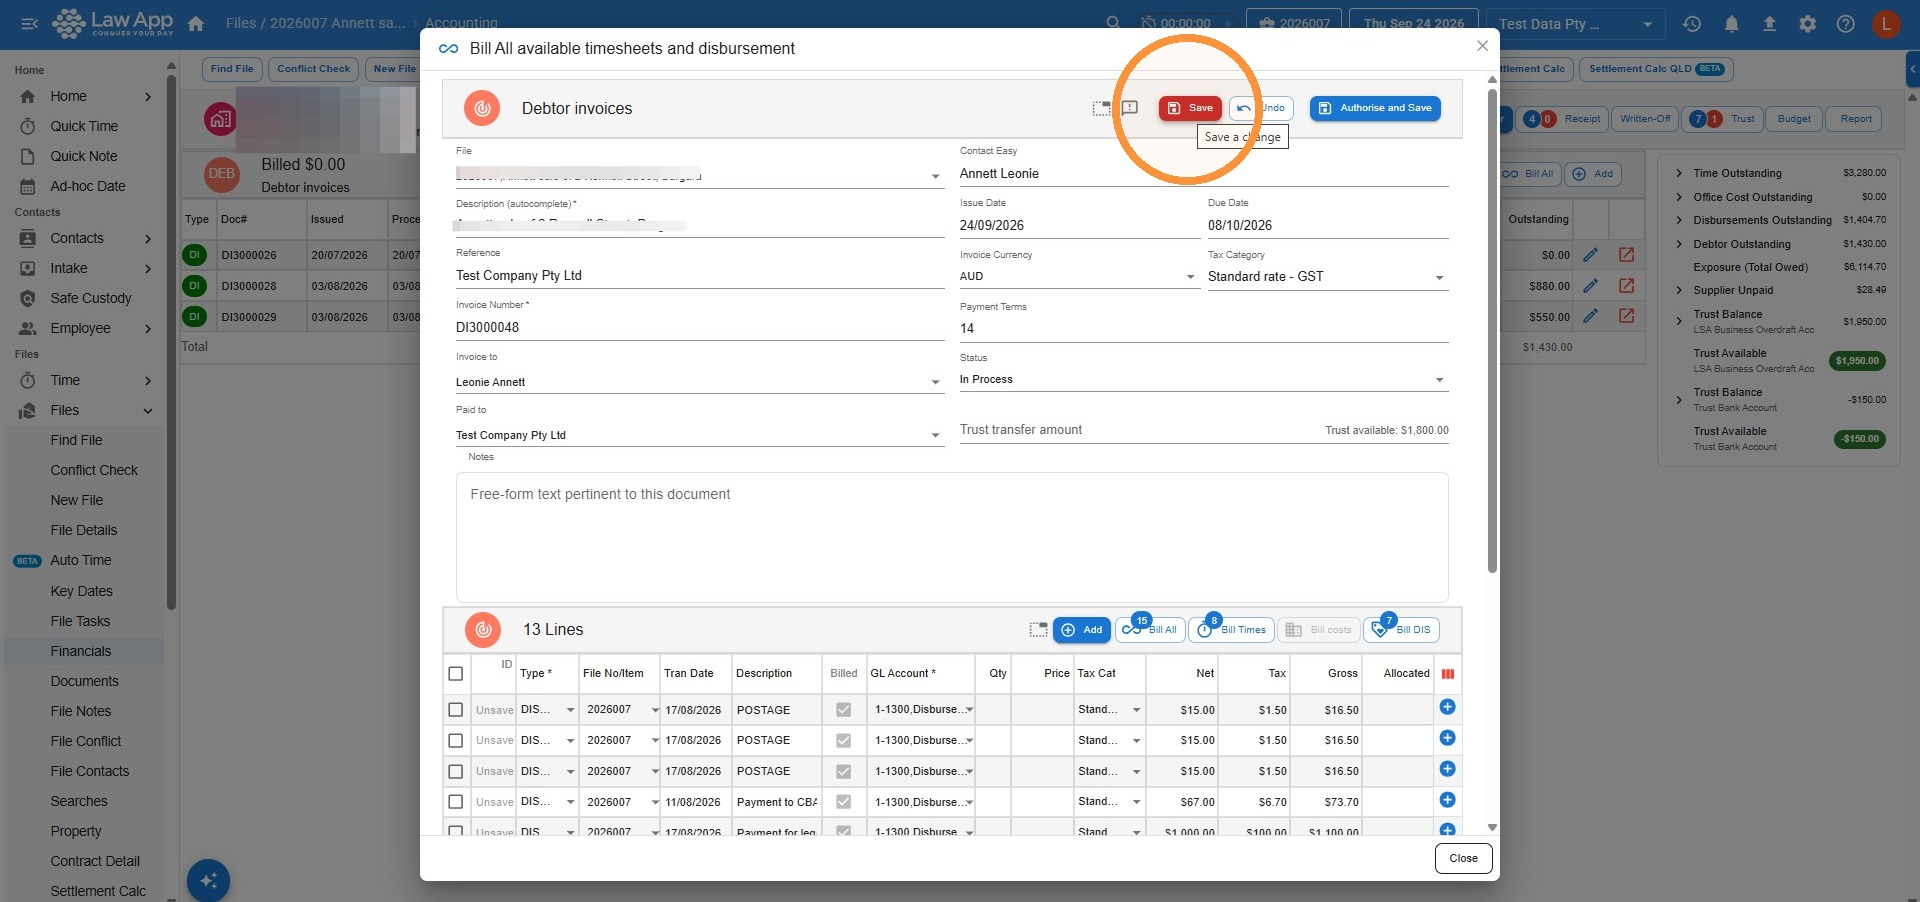Open the Paid to Test Company dropdown
Screen dimensions: 1920x902
click(x=700, y=435)
